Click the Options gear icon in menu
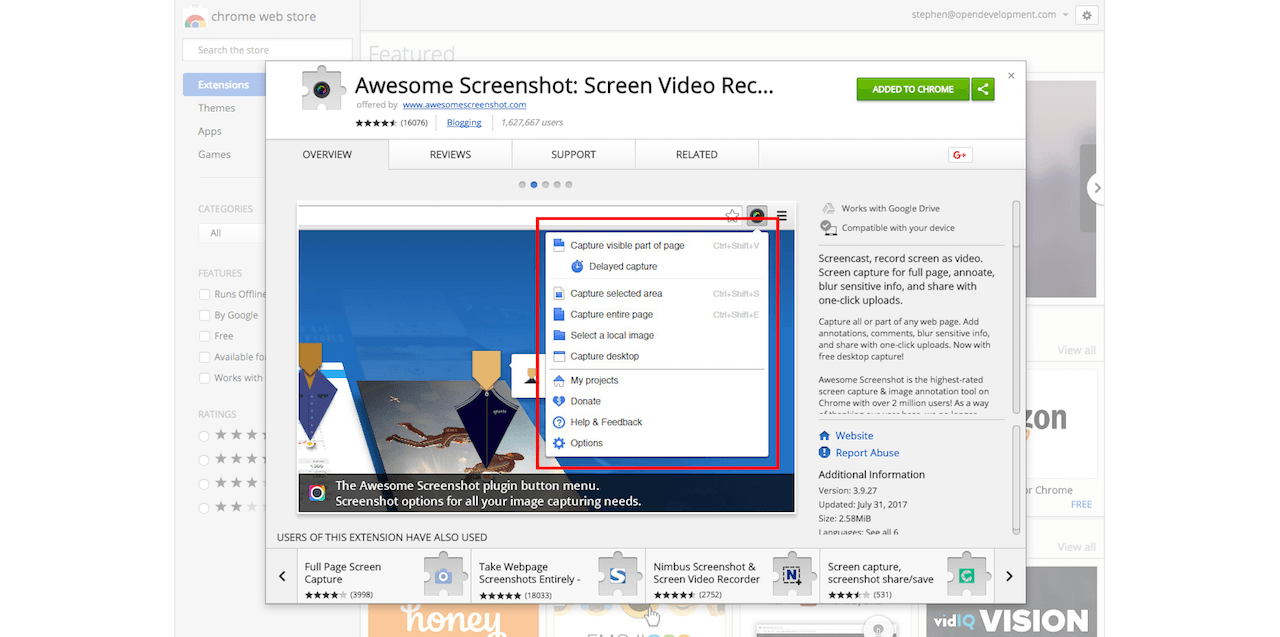Screen dimensions: 1280x637 point(559,443)
